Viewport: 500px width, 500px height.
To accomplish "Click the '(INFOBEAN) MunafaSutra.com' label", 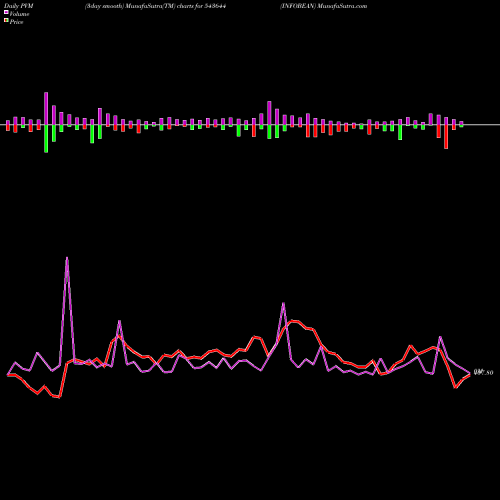I will [x=323, y=6].
